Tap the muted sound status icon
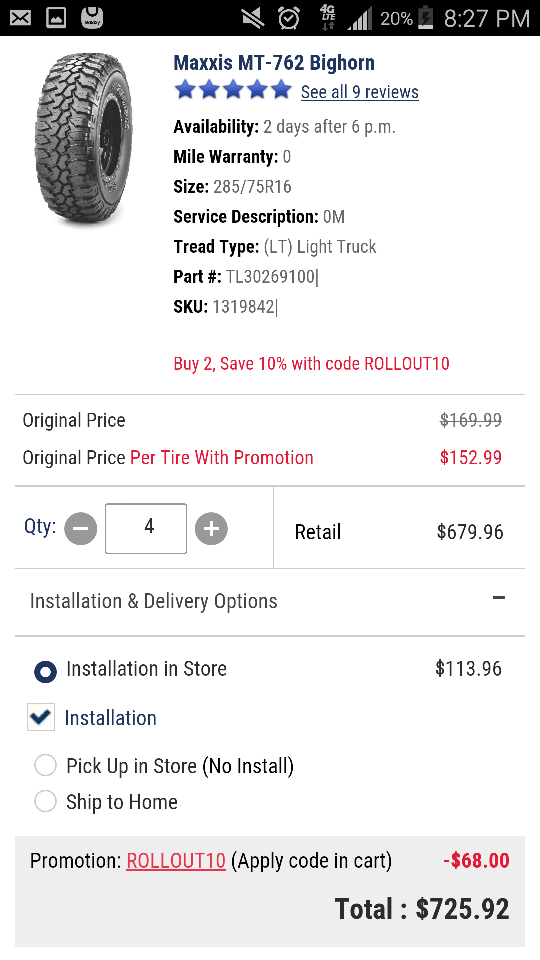Viewport: 540px width, 960px height. tap(253, 18)
